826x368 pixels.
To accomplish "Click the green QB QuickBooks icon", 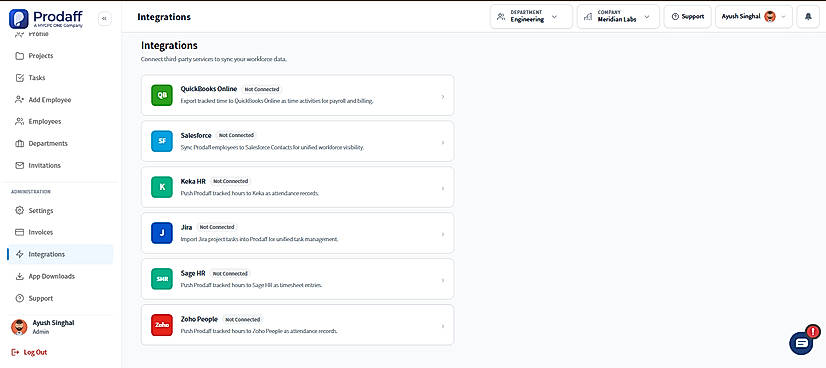I will click(x=162, y=95).
